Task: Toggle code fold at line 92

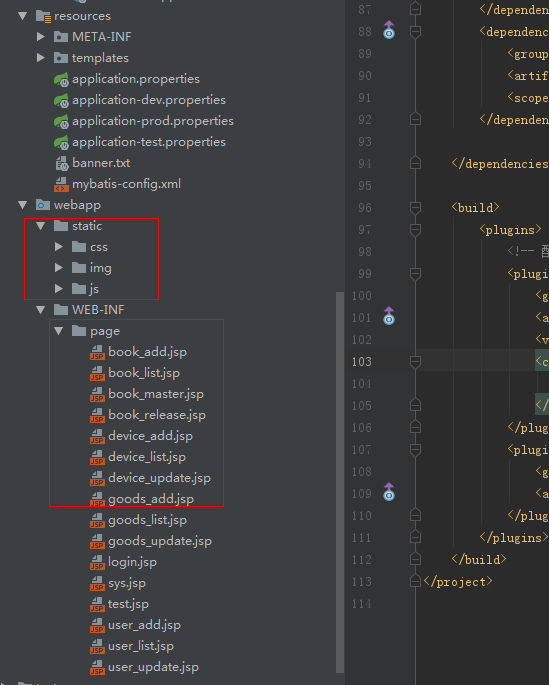Action: point(415,119)
